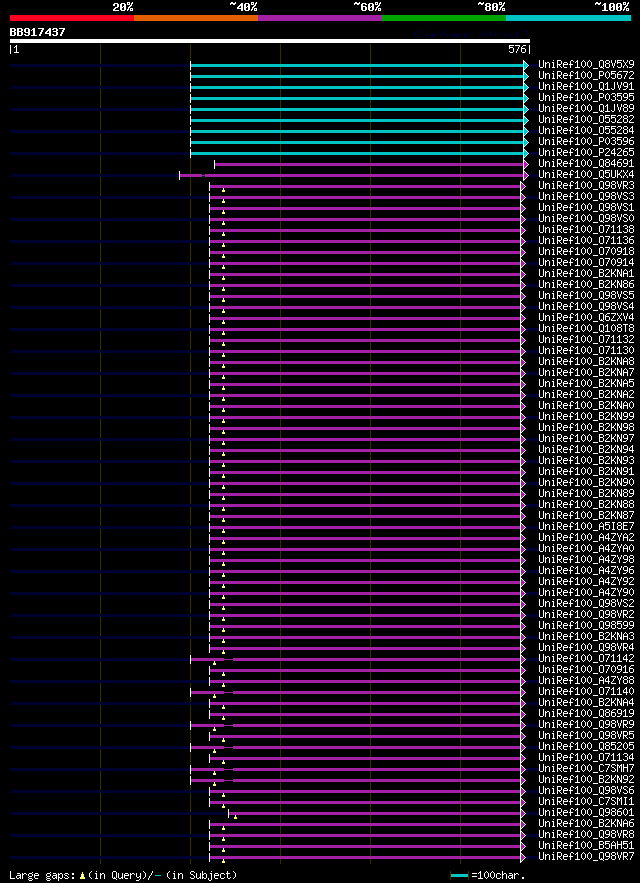Select the UniRef100_C7SMI1 label
640x883 pixels.
tap(586, 802)
